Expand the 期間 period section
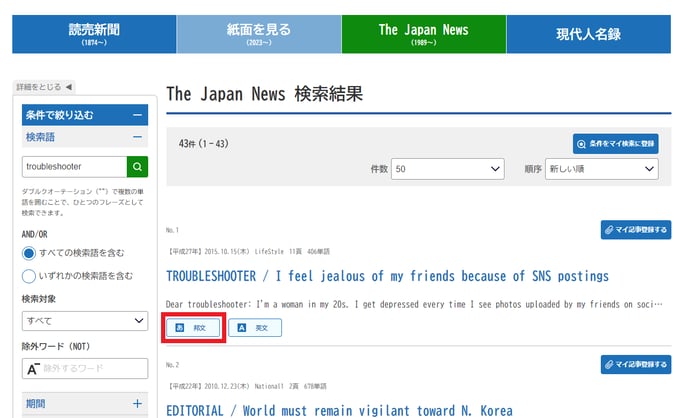688x418 pixels. [x=137, y=404]
